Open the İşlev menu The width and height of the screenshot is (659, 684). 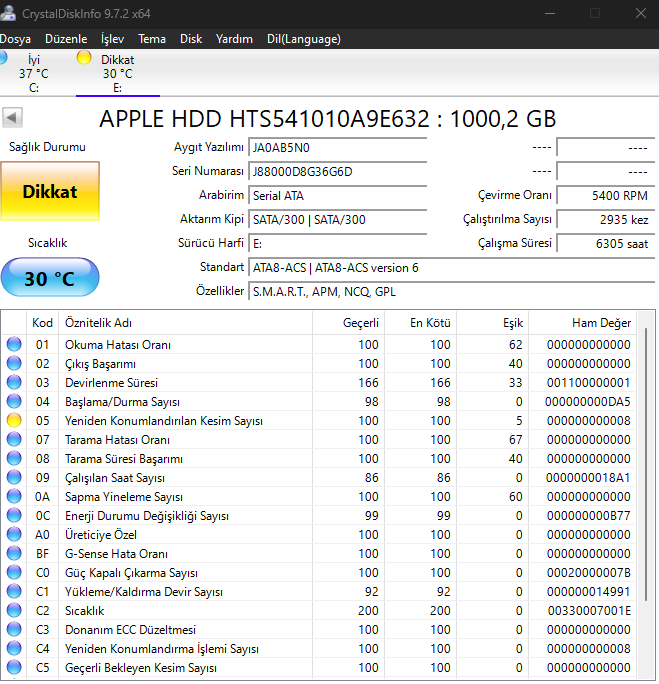coord(113,39)
